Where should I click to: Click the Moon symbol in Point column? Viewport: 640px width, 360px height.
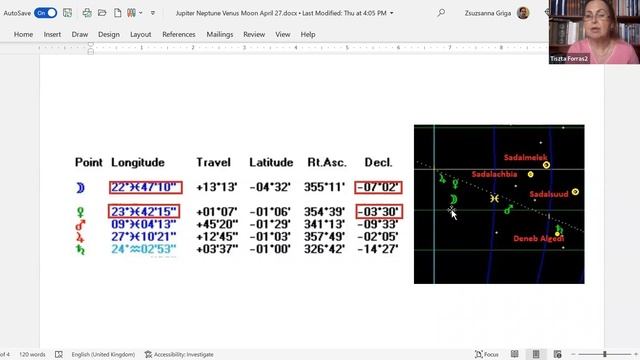[80, 188]
